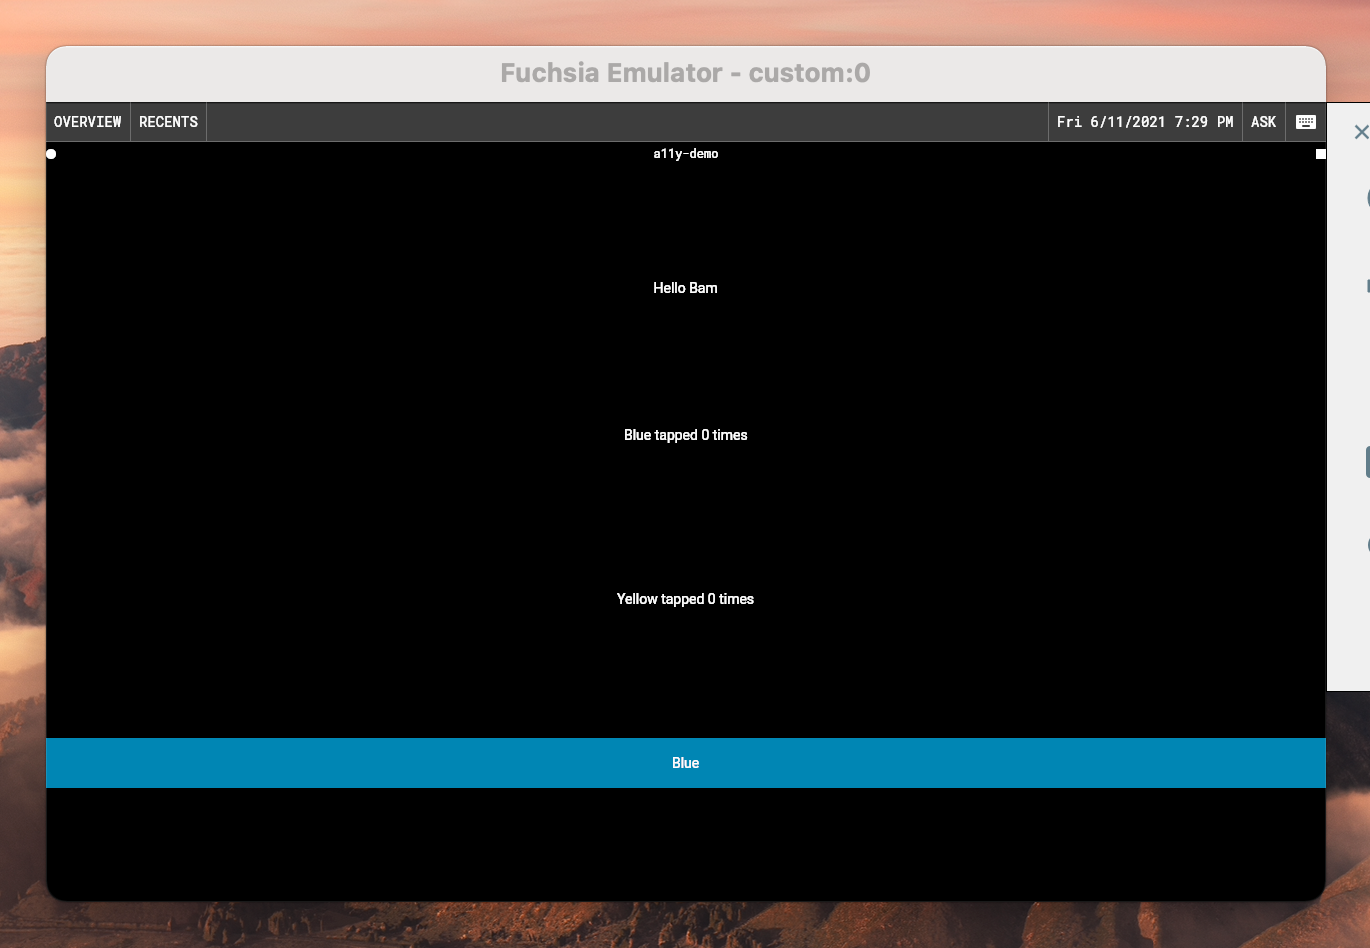Click the Blue tapped 0 times label
Viewport: 1370px width, 948px height.
686,435
